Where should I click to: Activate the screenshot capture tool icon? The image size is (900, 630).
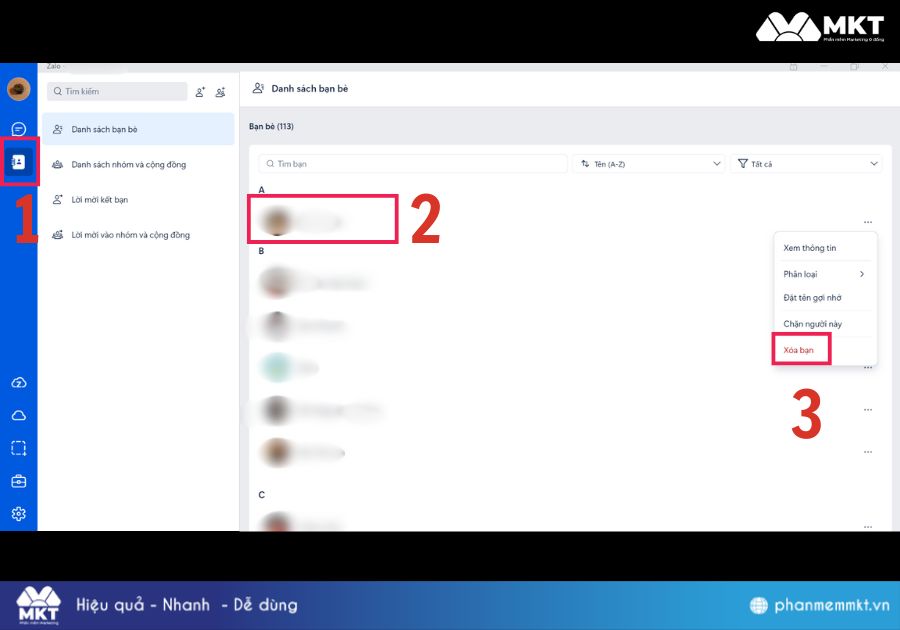(x=18, y=448)
